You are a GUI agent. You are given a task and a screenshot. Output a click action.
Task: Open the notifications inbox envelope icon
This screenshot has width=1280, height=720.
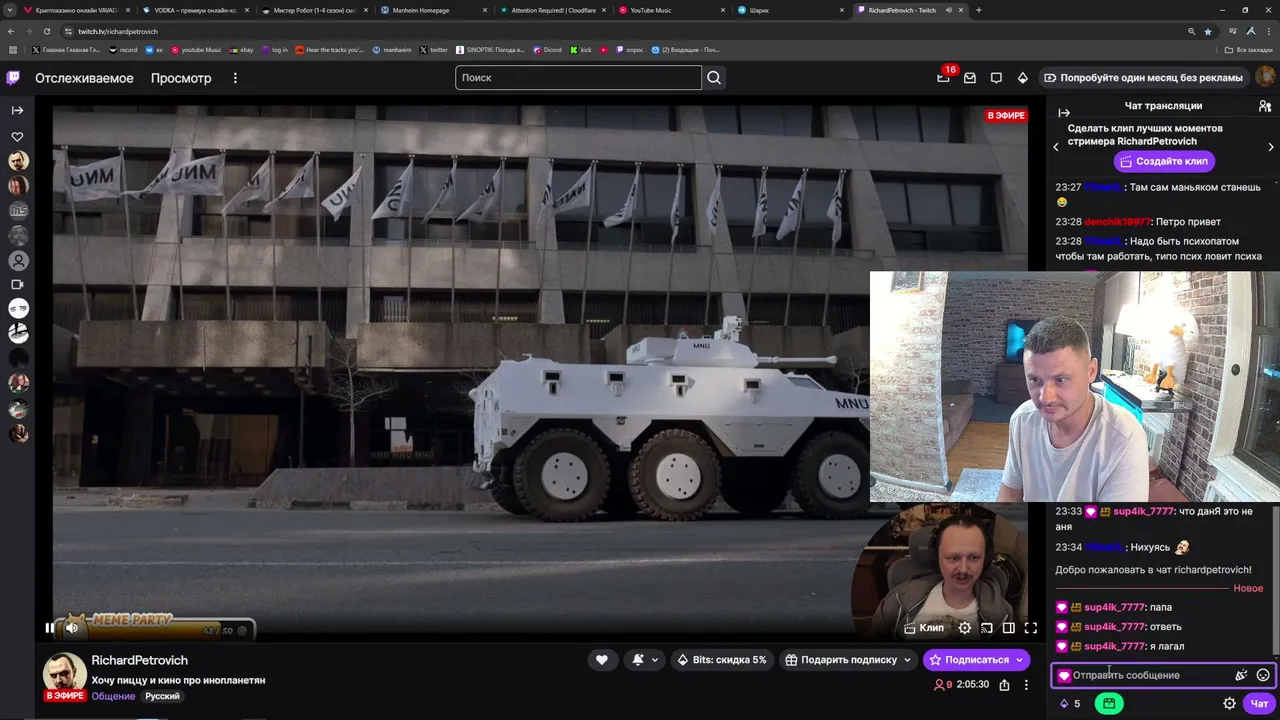coord(970,78)
